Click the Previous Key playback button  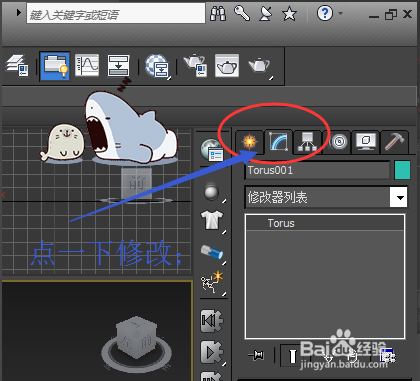(211, 321)
